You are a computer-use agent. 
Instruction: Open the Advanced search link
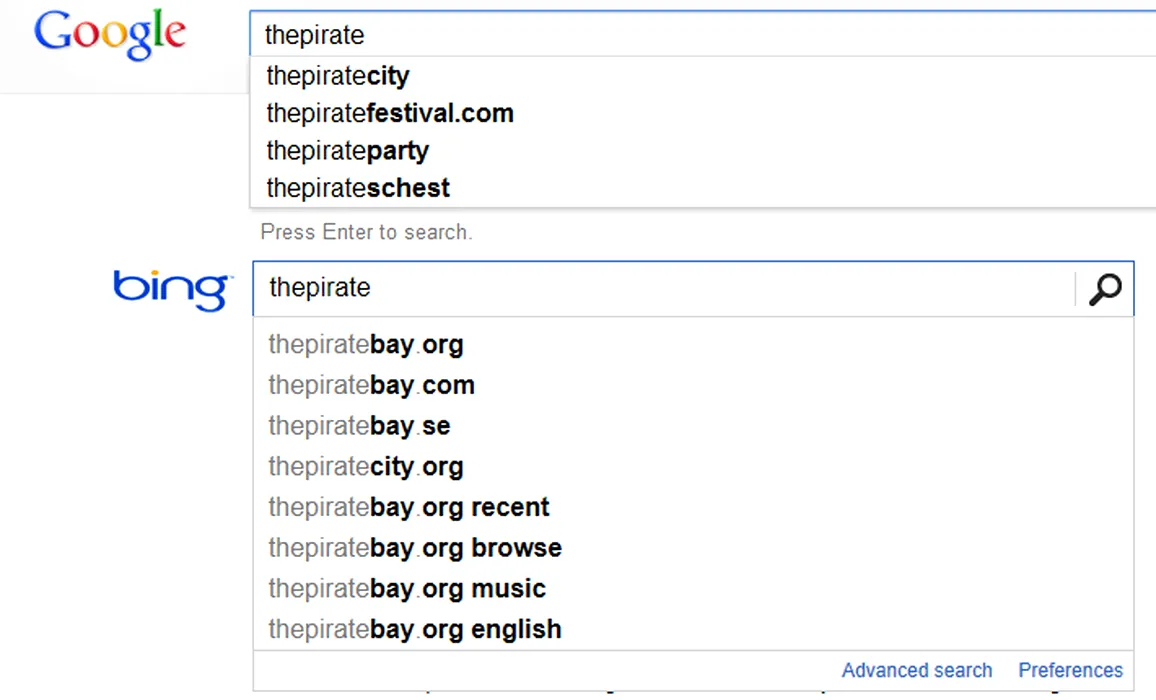917,670
